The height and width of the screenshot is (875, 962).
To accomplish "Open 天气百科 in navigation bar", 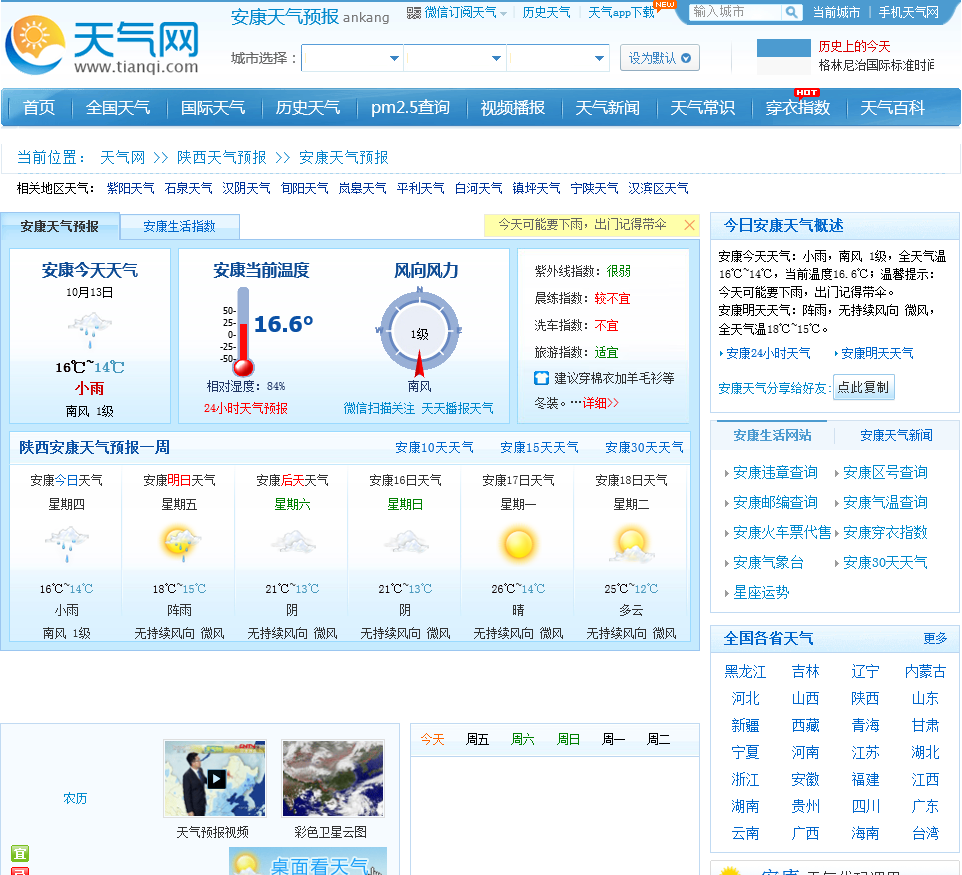I will click(x=893, y=108).
